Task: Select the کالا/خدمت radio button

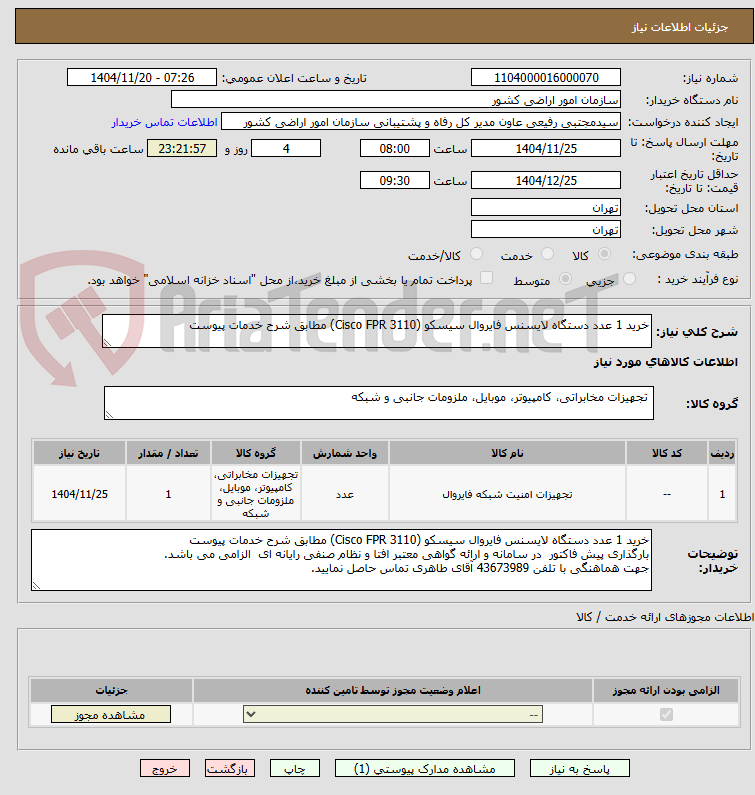Action: pyautogui.click(x=476, y=254)
